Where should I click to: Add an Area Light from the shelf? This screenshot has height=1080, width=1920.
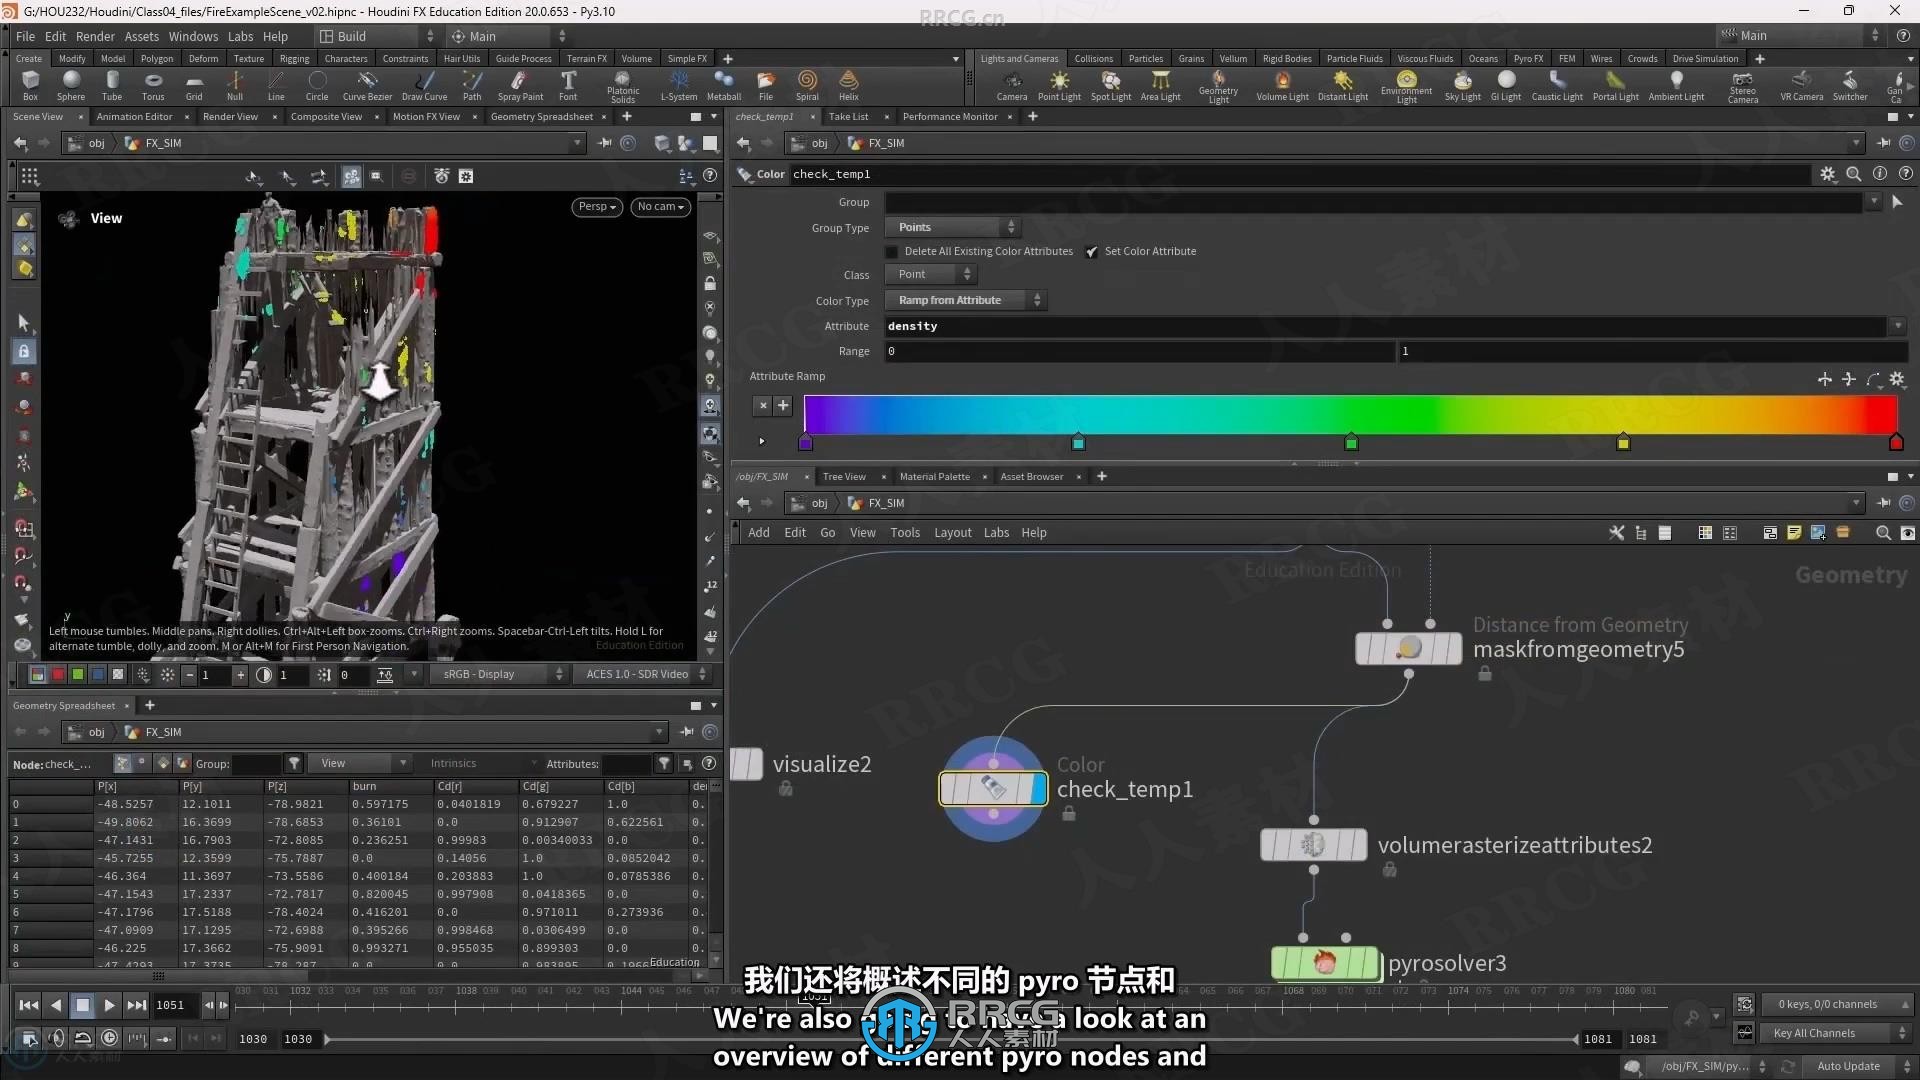coord(1161,86)
